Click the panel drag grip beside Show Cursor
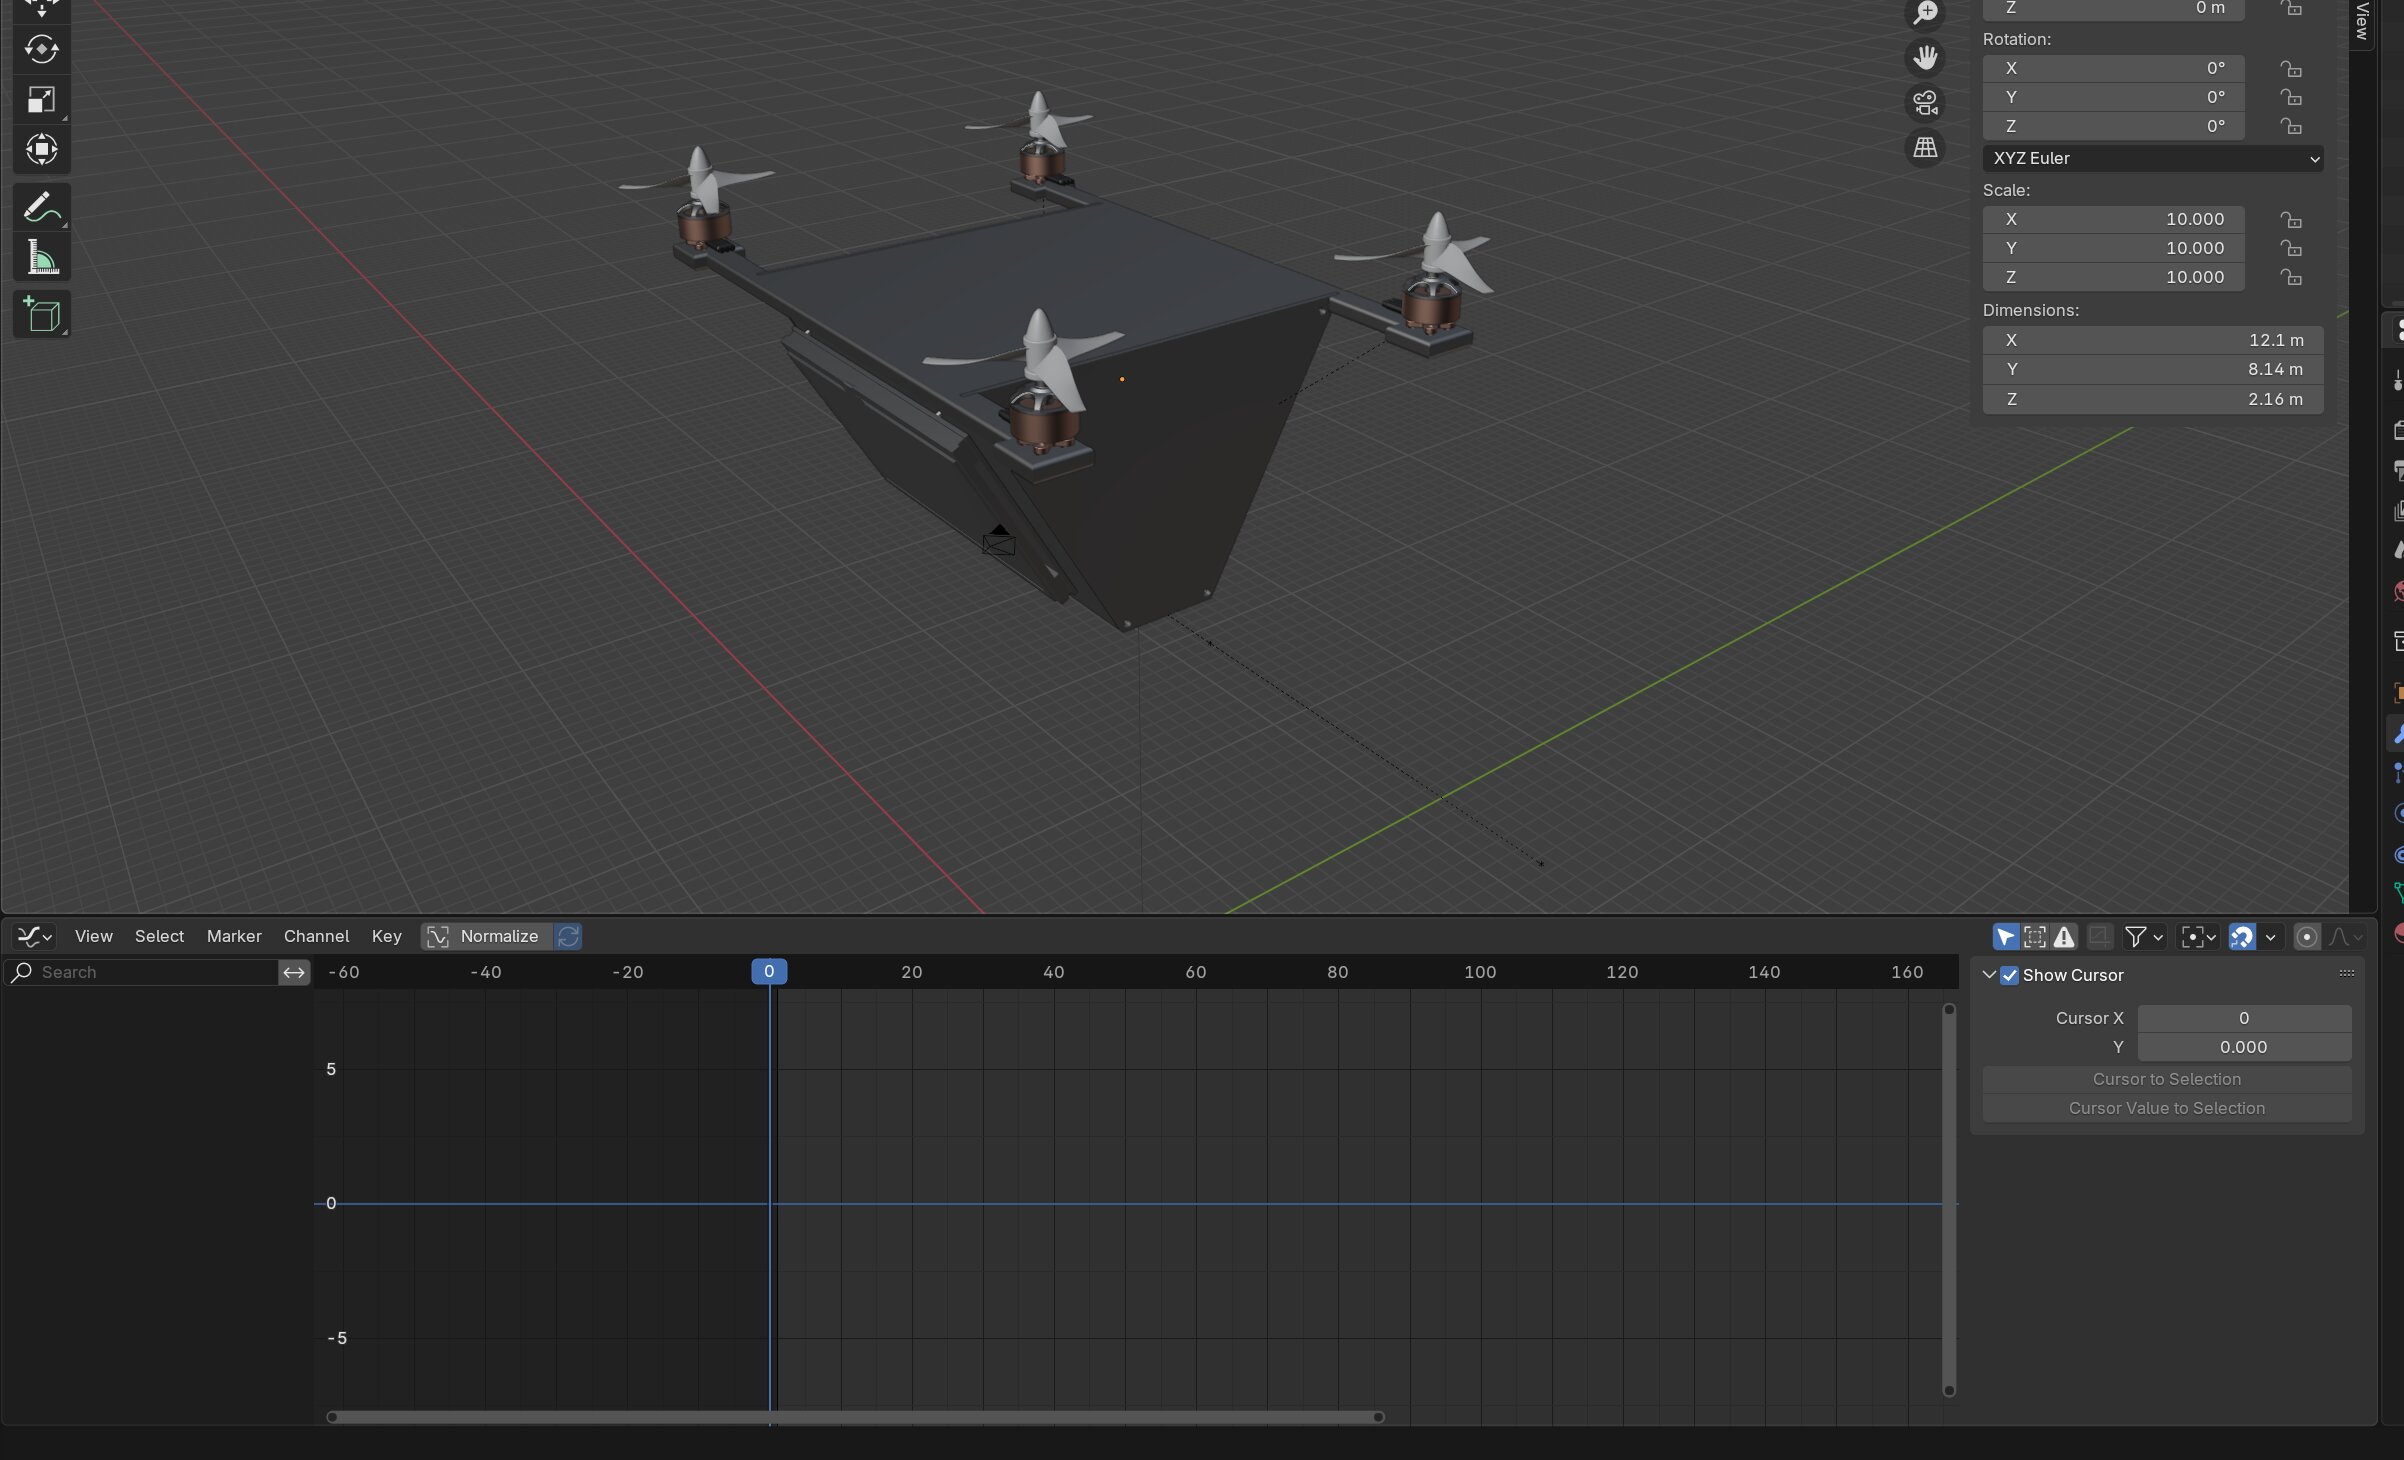 2346,974
